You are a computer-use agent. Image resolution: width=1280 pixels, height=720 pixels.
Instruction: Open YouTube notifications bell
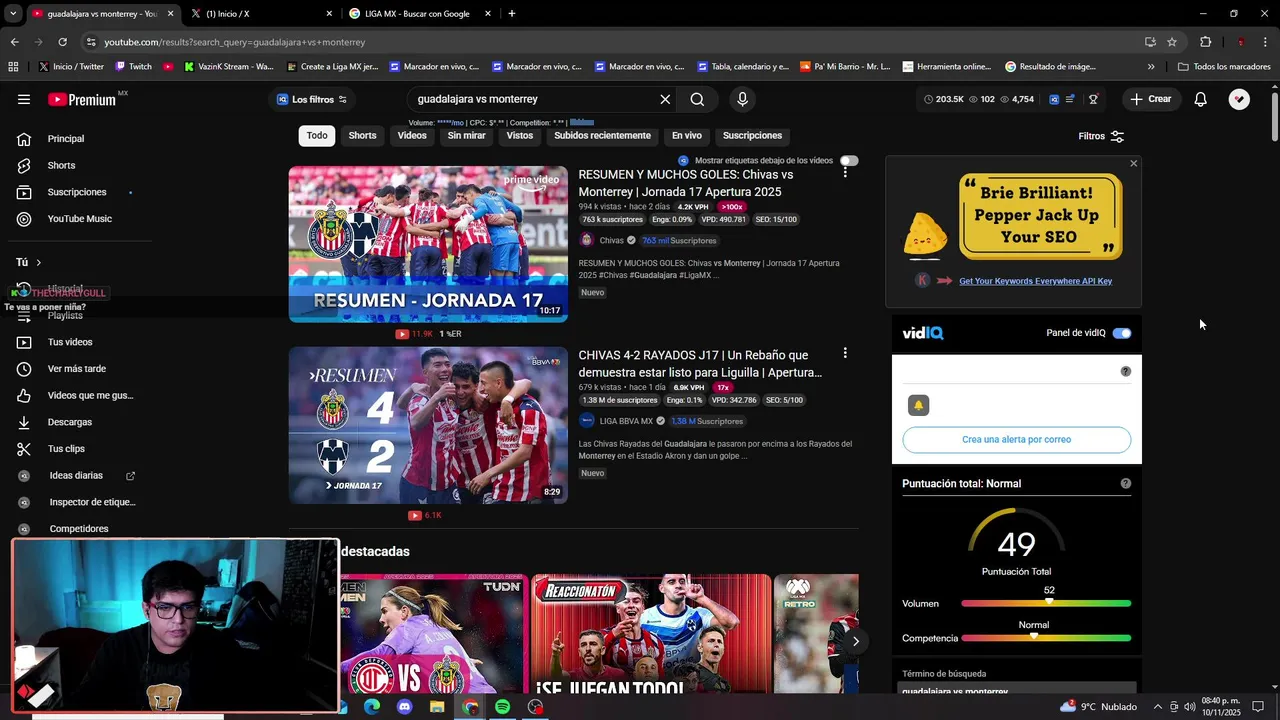click(1201, 99)
